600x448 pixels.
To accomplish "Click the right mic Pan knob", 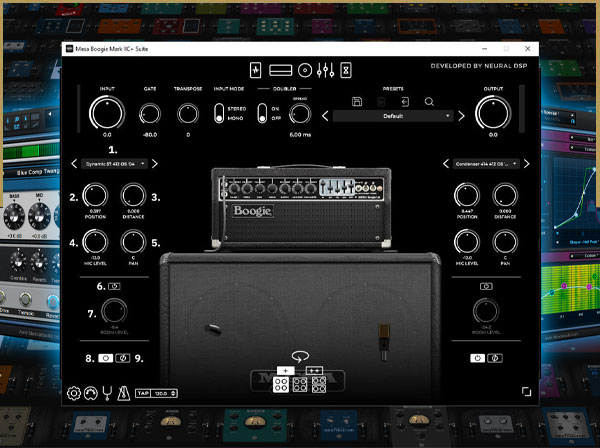I will point(505,242).
